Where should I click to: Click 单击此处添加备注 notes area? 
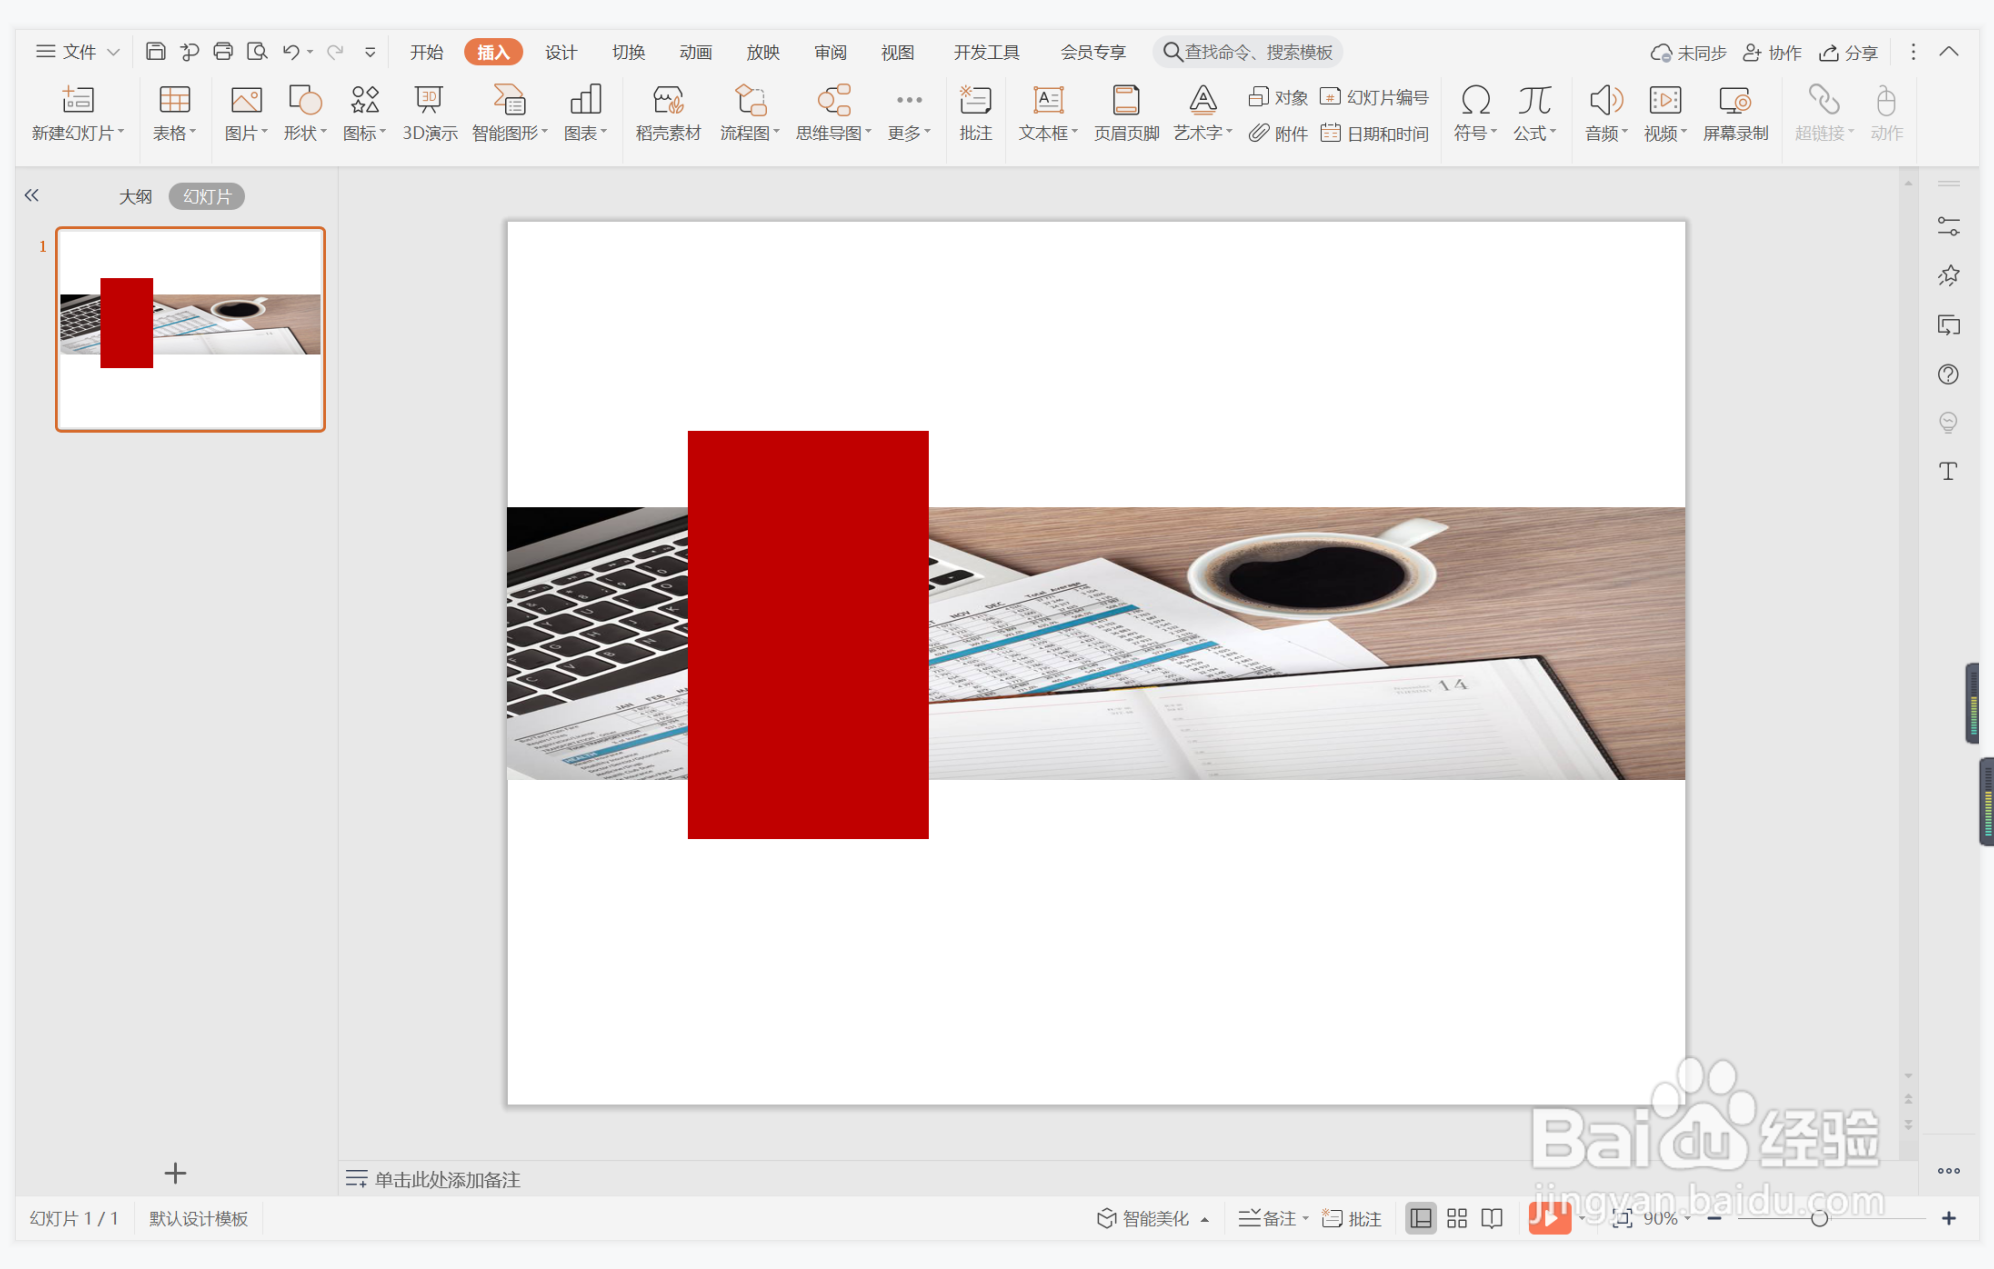pyautogui.click(x=447, y=1179)
